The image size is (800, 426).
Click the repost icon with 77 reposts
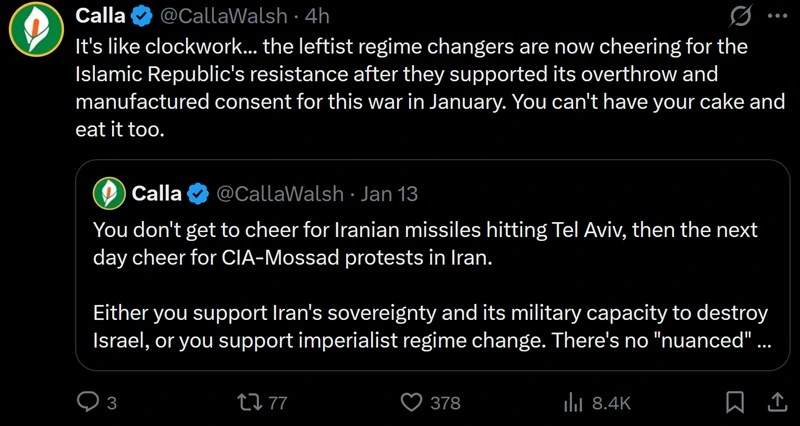[245, 402]
